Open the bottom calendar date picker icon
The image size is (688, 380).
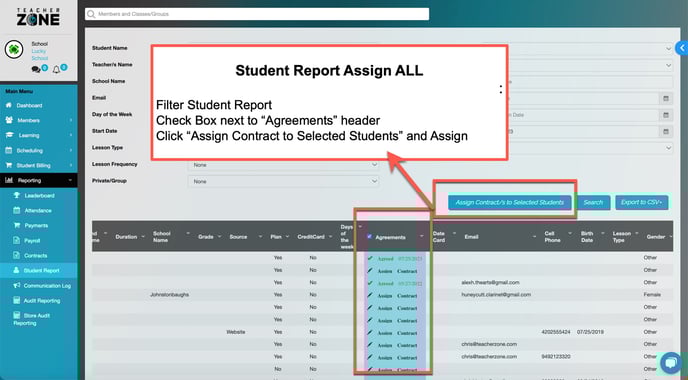(x=666, y=131)
